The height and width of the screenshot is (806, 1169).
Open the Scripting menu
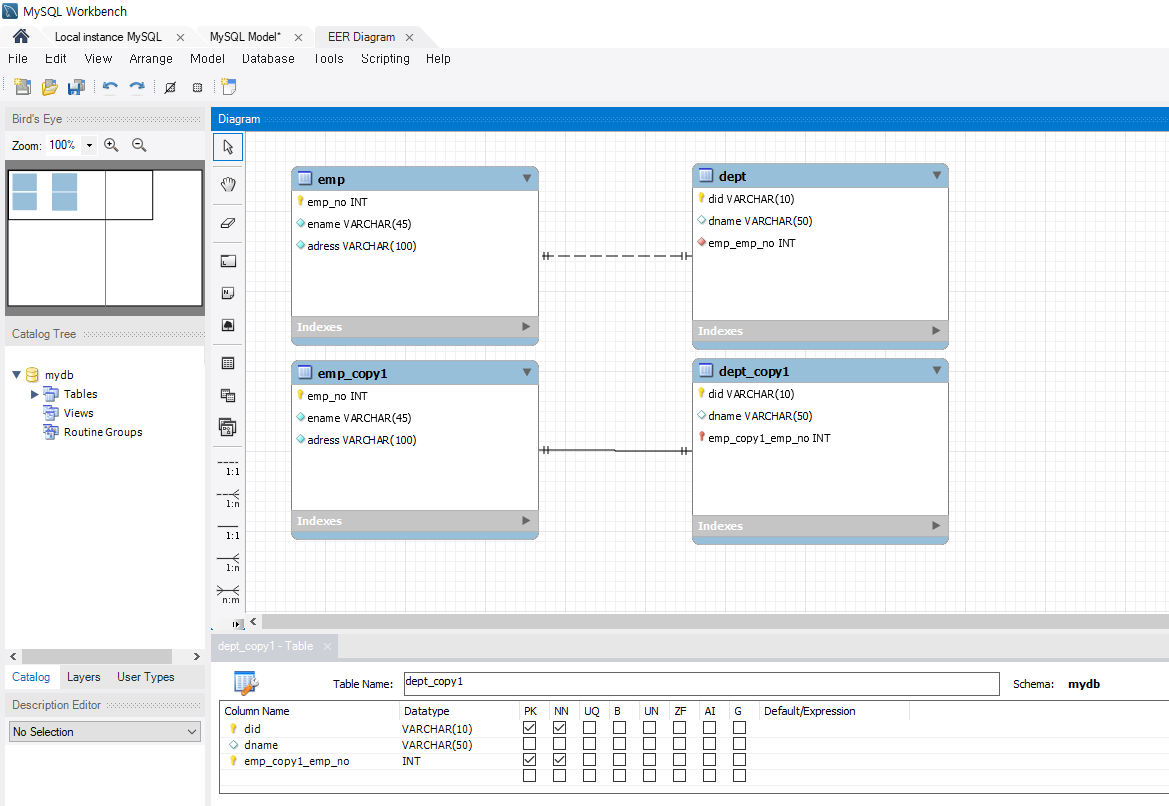click(x=385, y=58)
